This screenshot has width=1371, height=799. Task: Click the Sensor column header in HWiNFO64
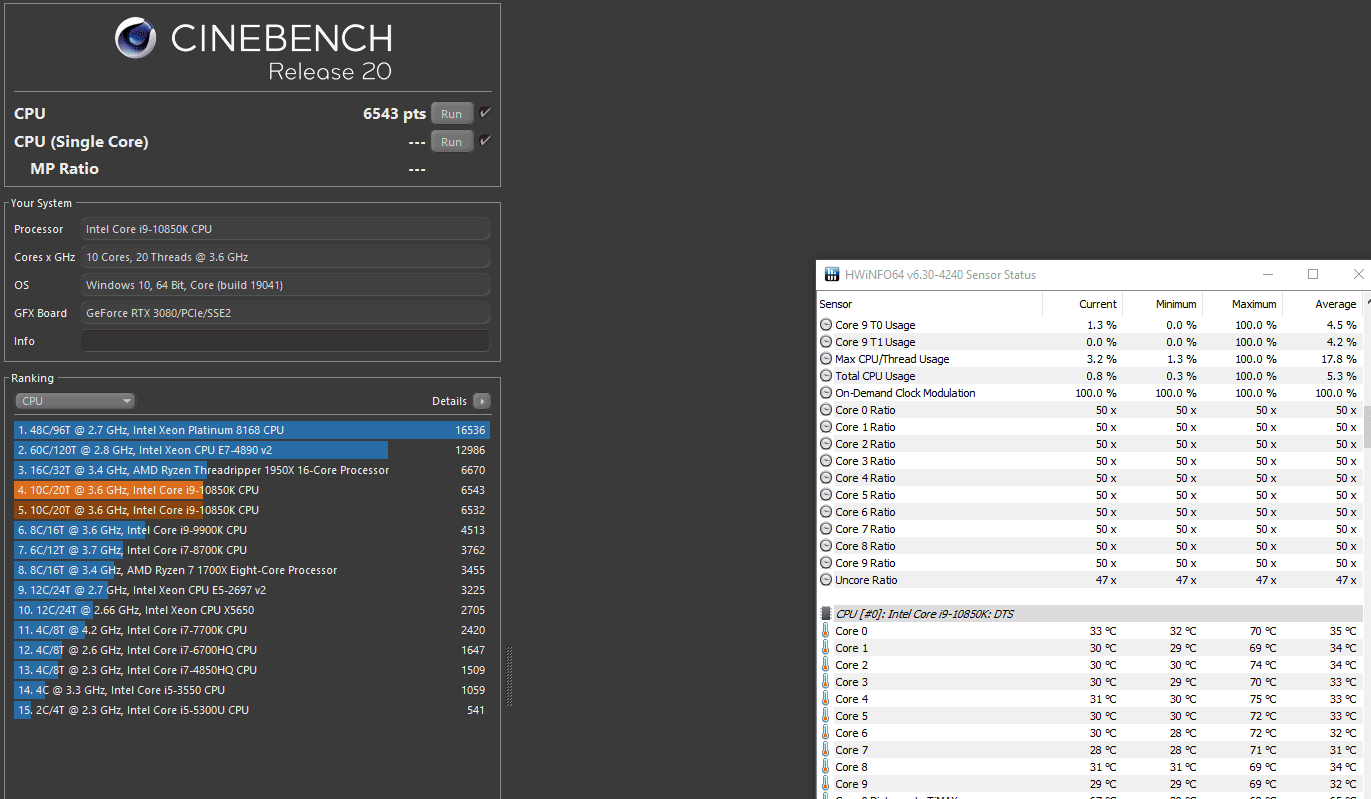tap(929, 304)
